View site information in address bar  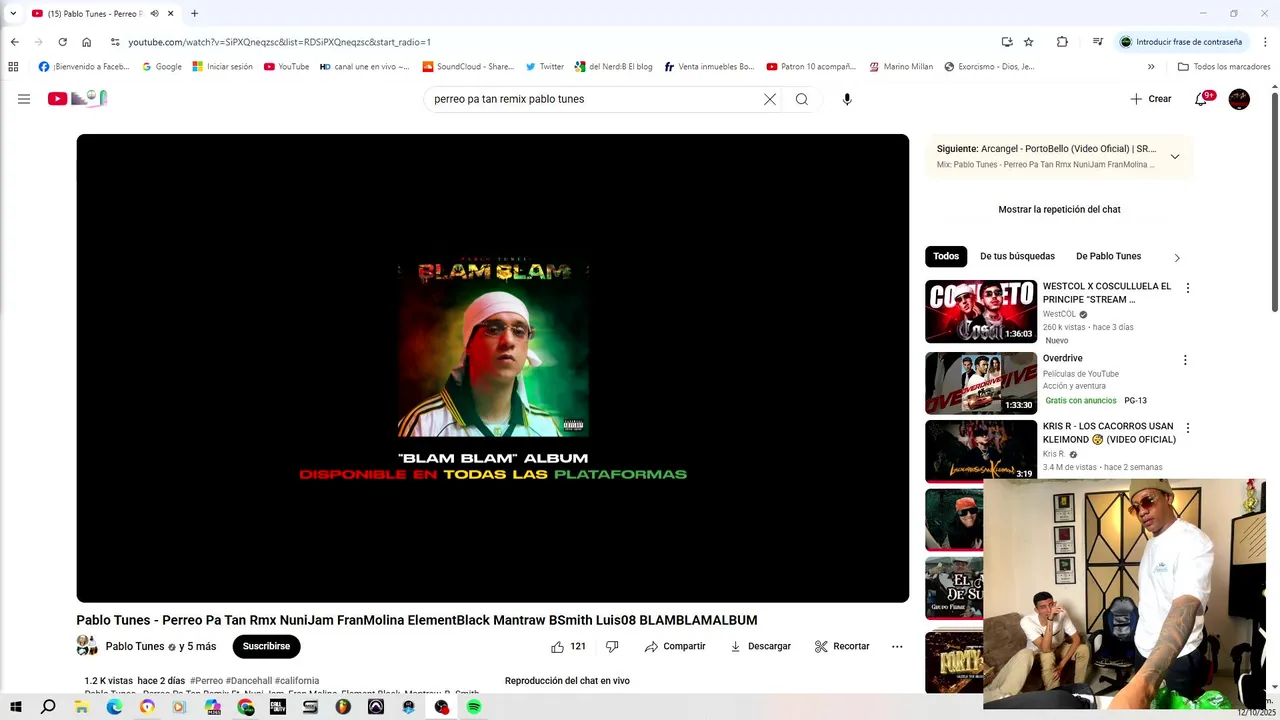(x=115, y=42)
